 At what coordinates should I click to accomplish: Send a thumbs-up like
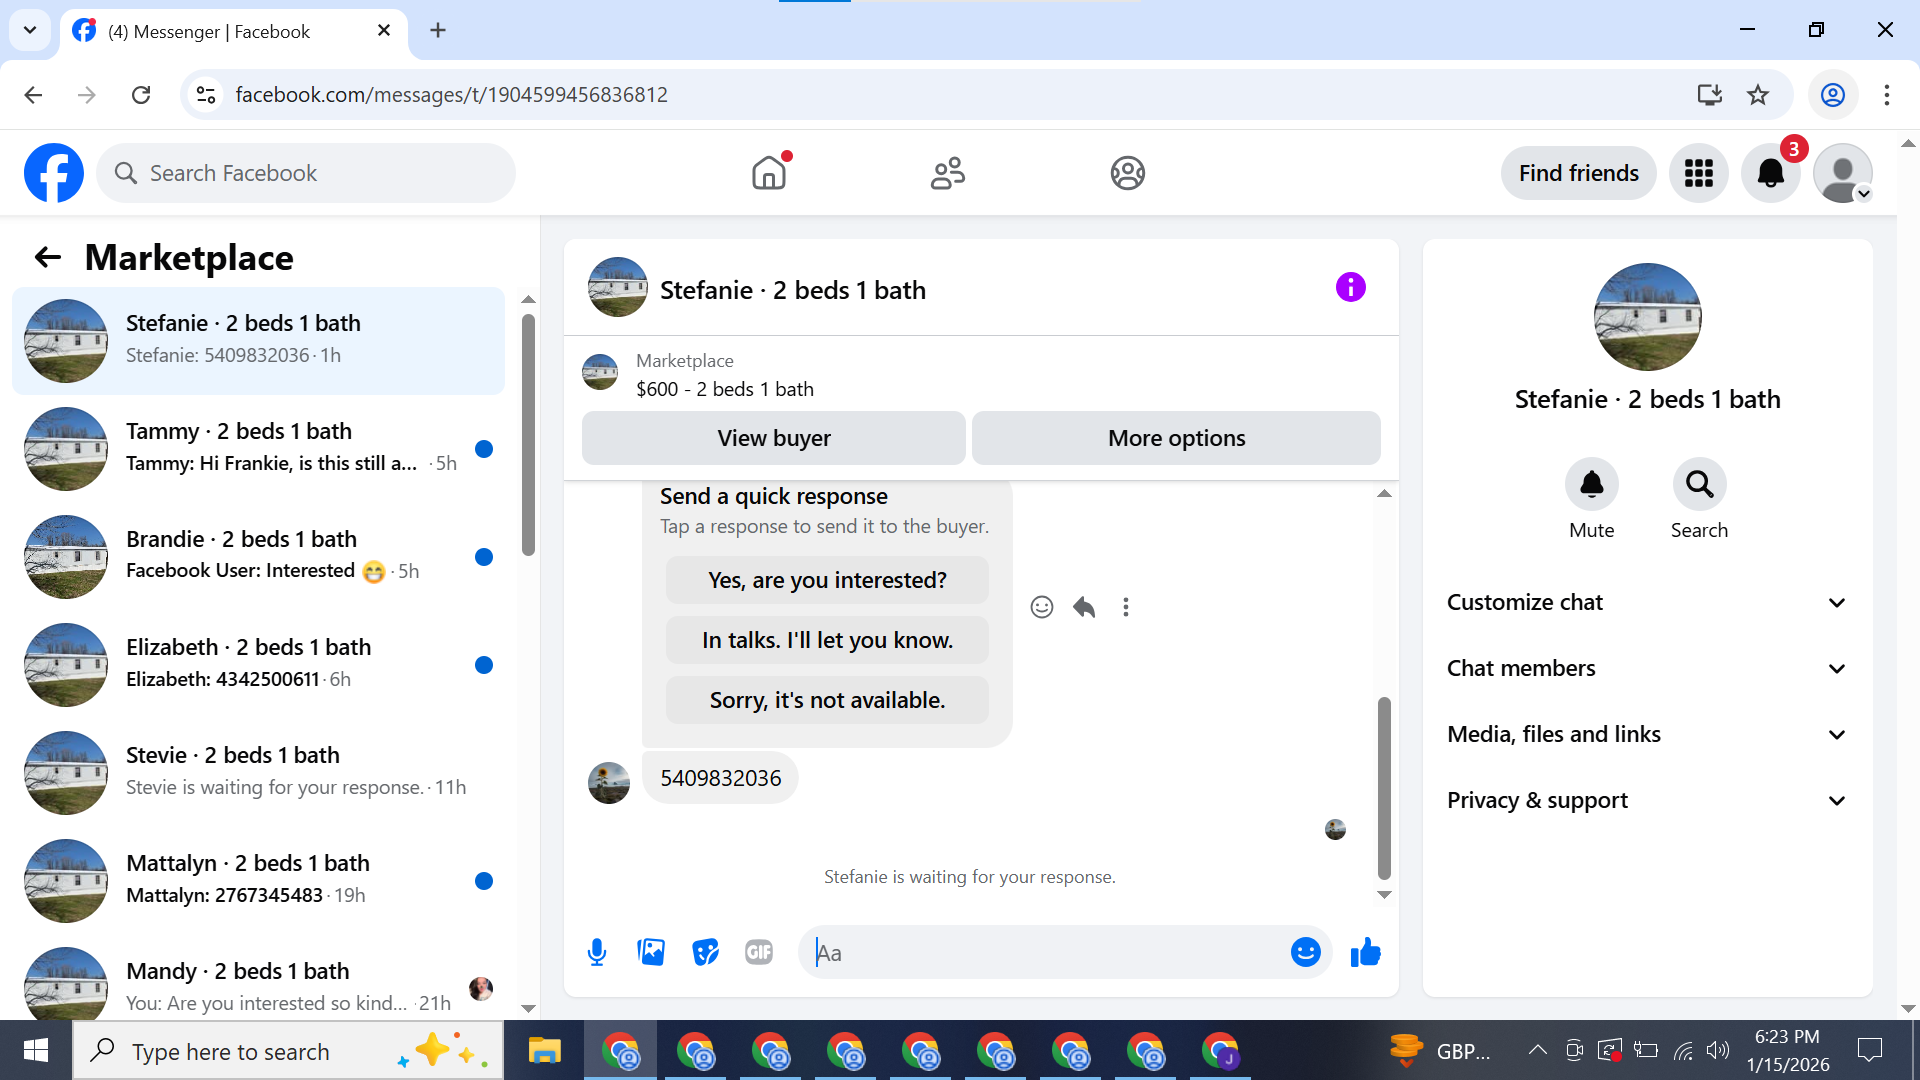click(1365, 952)
